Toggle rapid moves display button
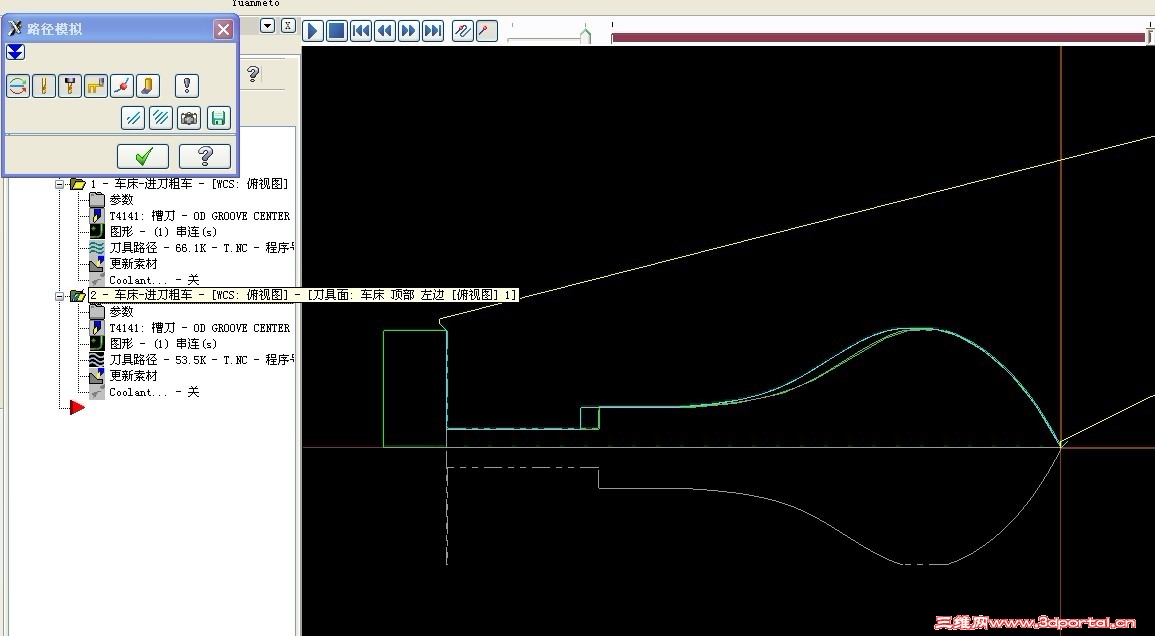This screenshot has height=636, width=1155. tap(96, 86)
